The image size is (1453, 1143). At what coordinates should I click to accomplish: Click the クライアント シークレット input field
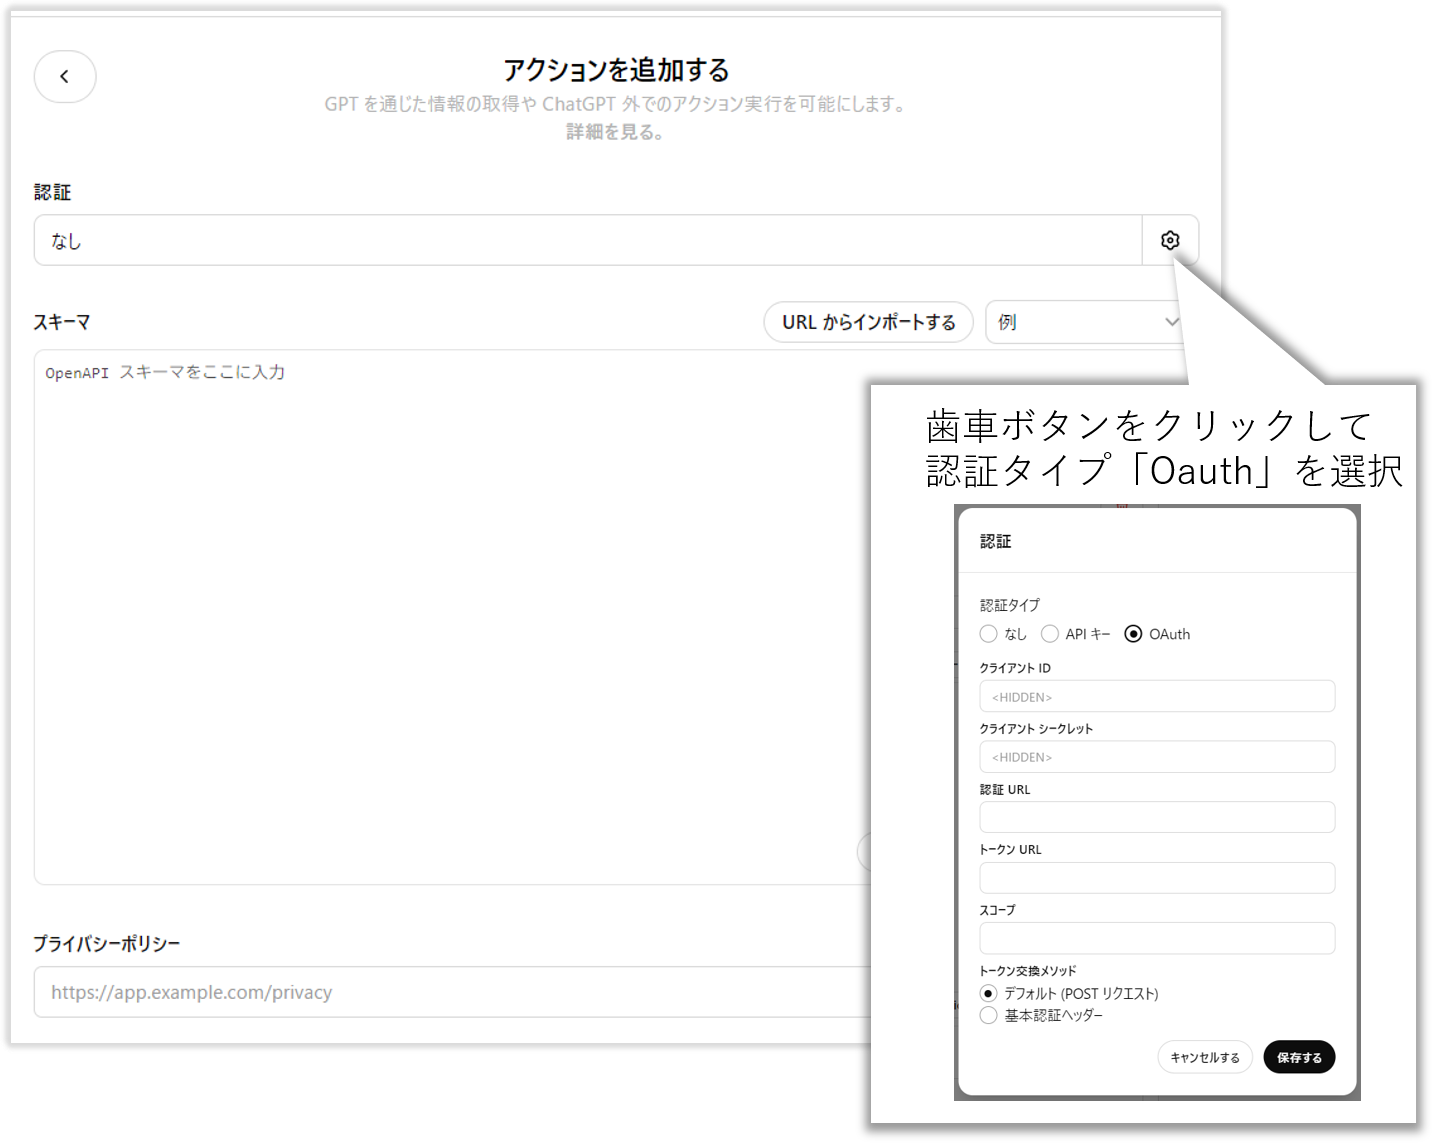[1157, 757]
